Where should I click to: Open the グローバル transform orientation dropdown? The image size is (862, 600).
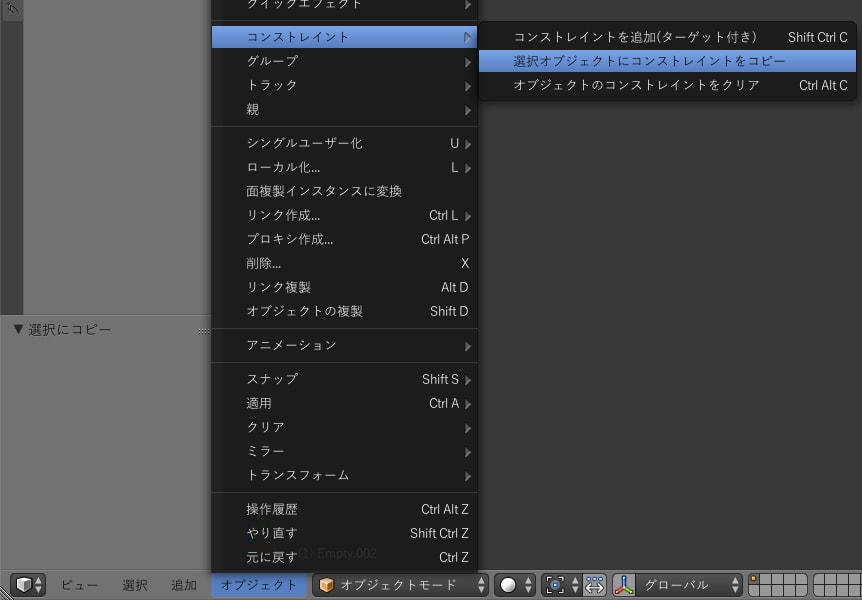[x=689, y=585]
